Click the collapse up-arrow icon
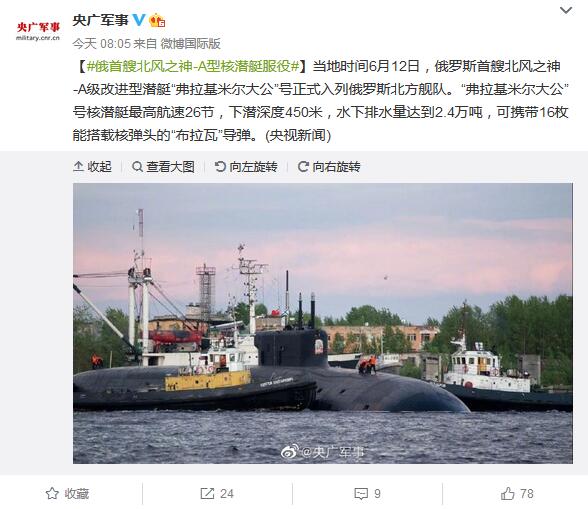 pos(78,167)
